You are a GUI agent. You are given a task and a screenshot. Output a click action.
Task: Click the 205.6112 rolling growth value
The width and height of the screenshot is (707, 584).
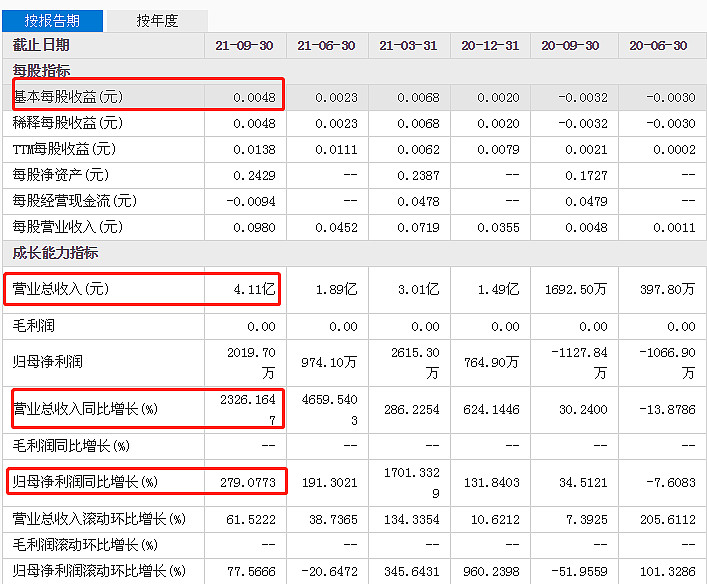[668, 520]
